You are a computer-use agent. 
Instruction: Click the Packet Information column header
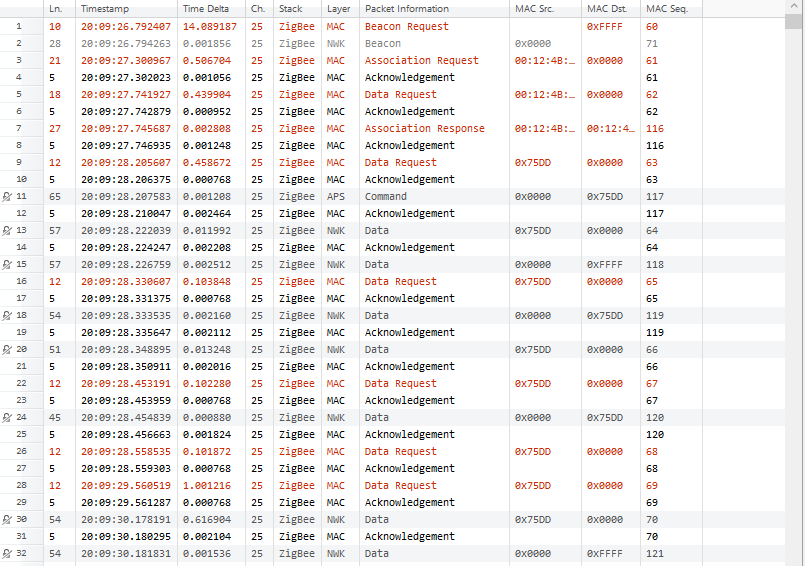point(434,9)
